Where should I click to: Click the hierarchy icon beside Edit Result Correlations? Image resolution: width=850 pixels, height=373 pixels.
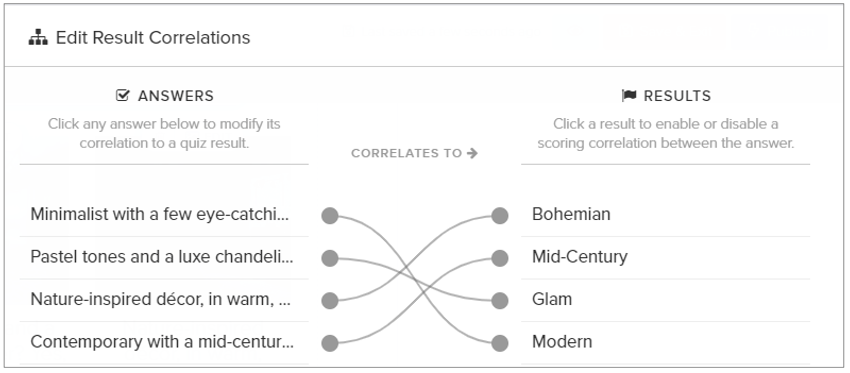(38, 38)
